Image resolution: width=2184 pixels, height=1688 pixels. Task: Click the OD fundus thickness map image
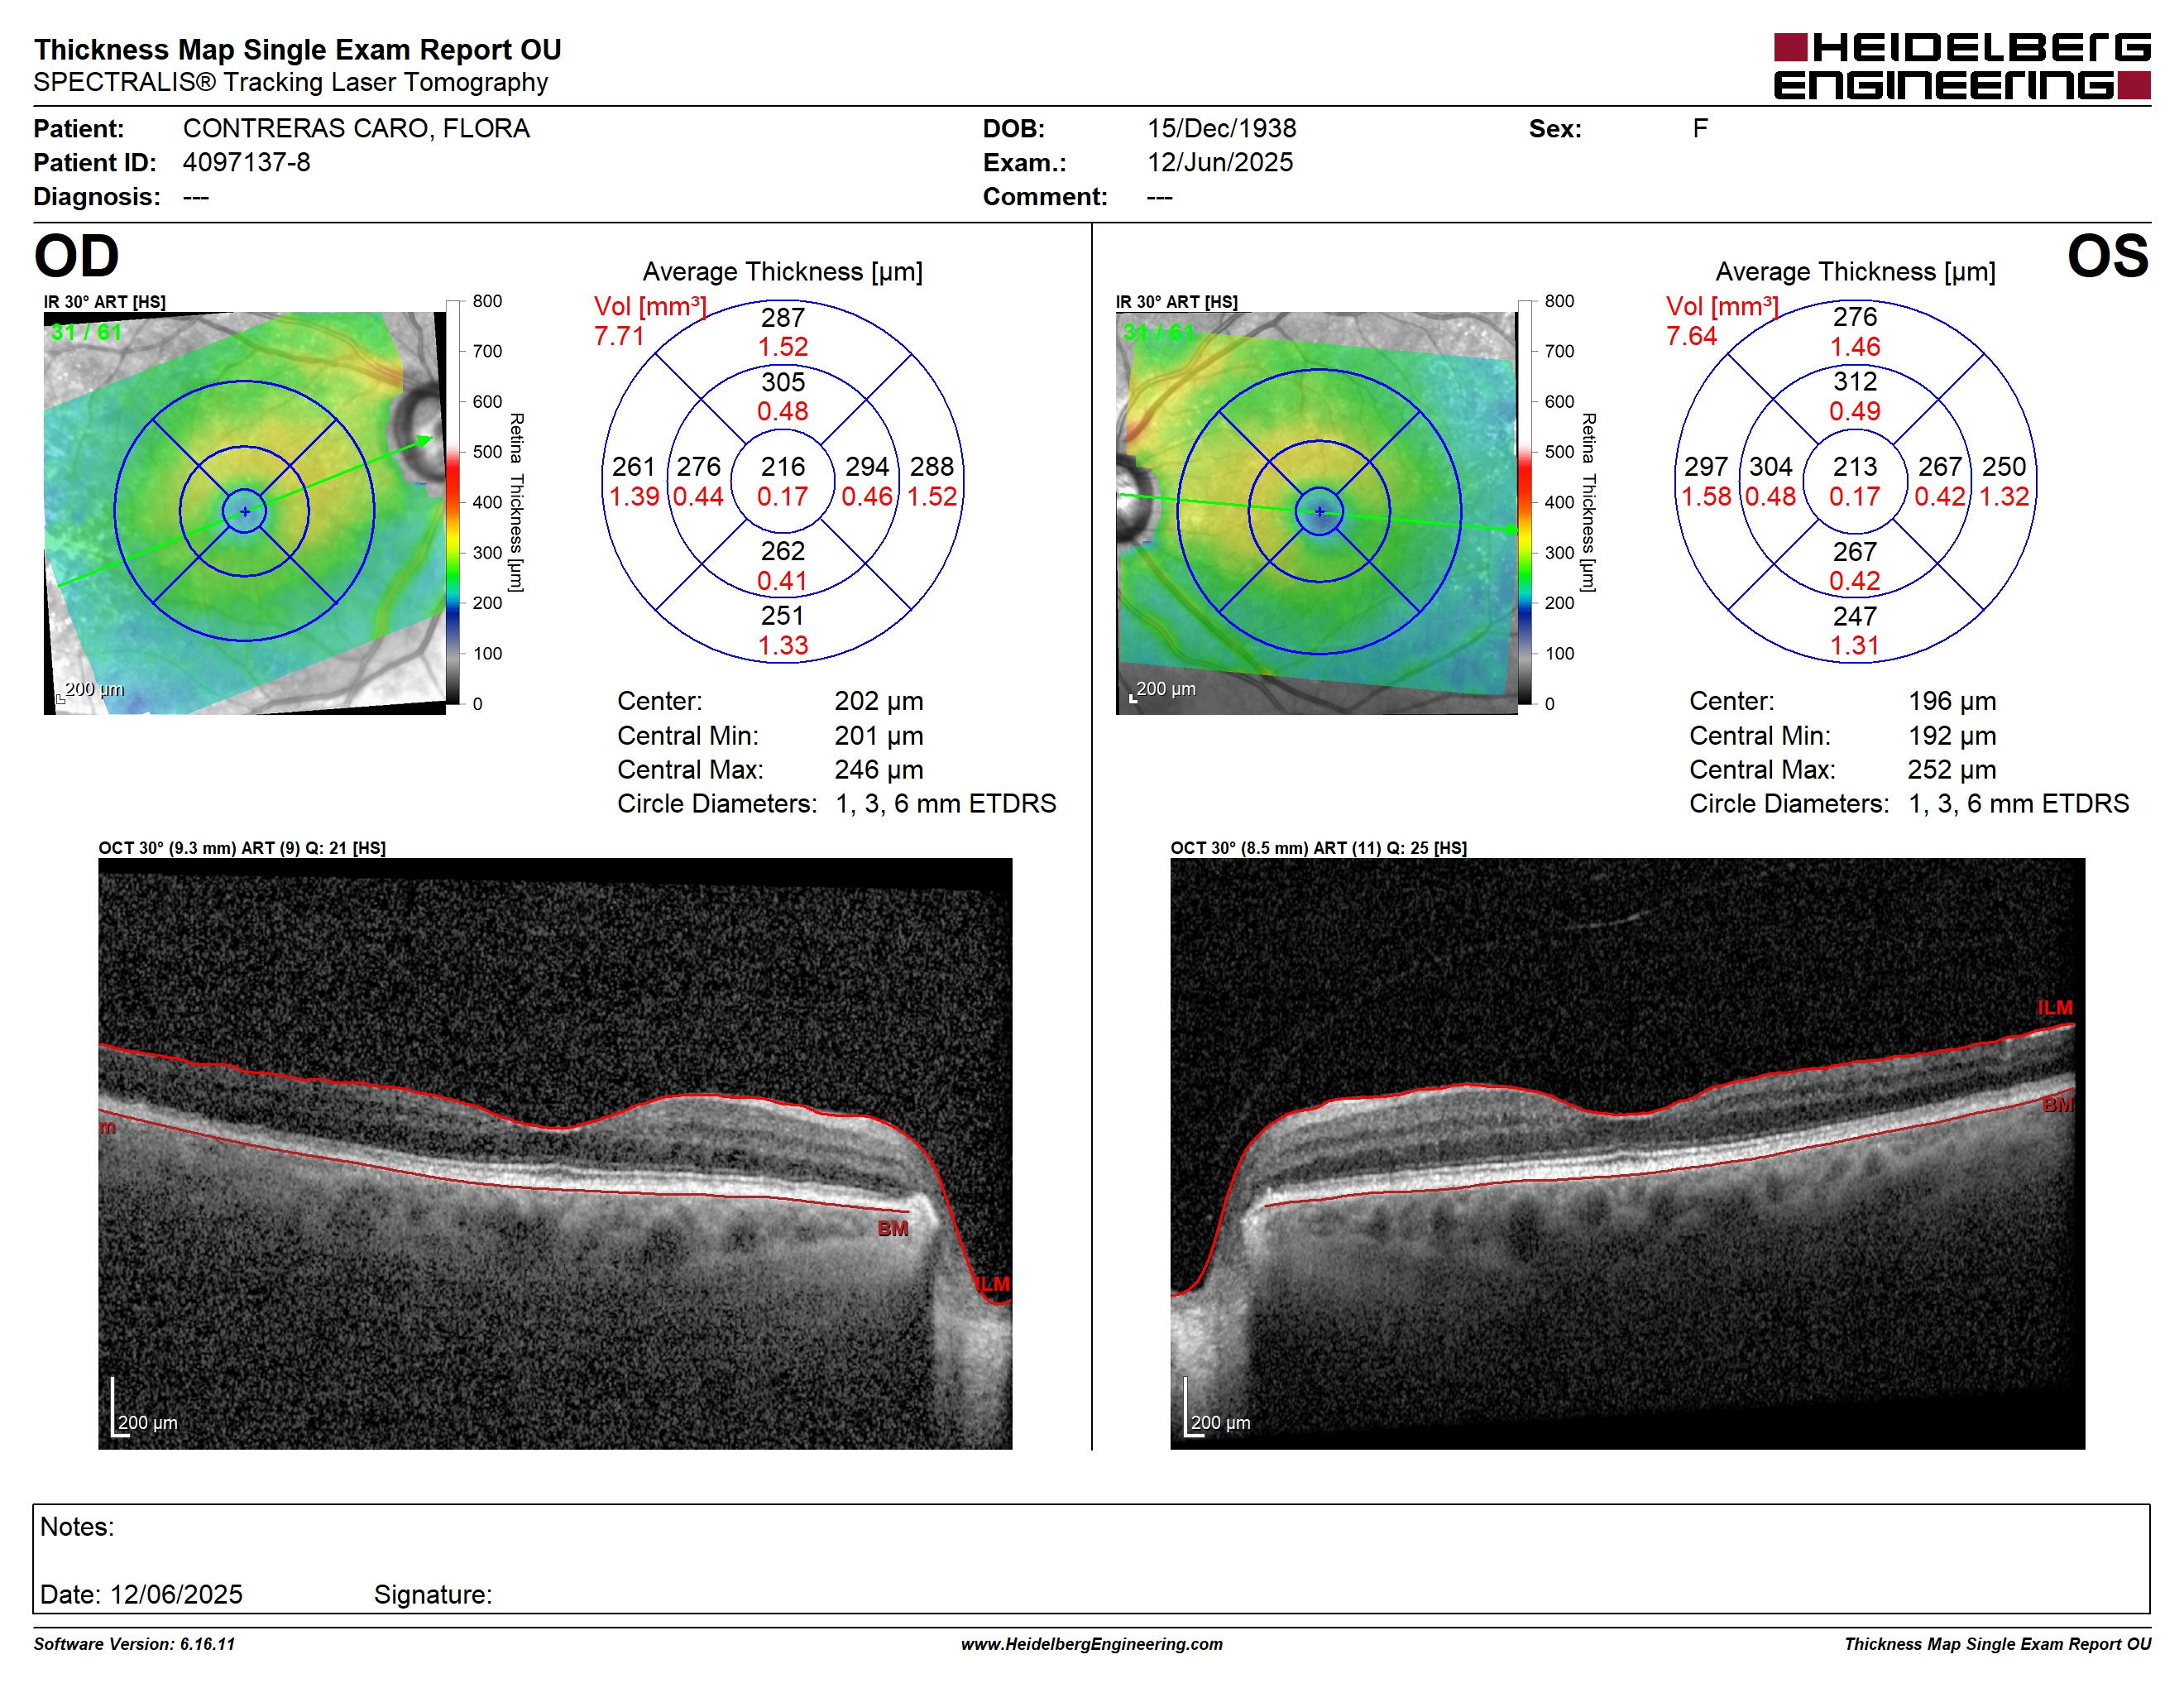[x=245, y=513]
